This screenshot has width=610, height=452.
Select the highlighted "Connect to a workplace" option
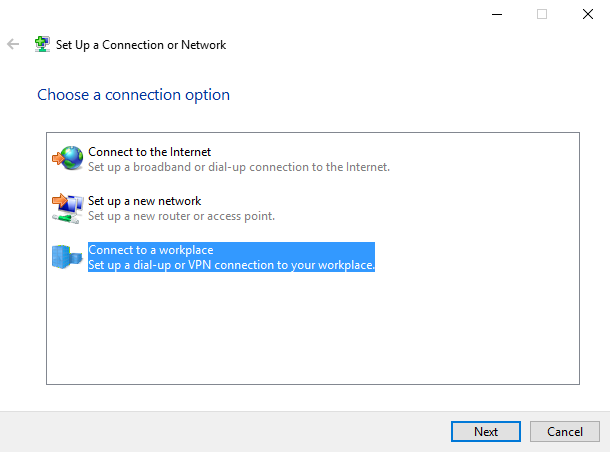(x=151, y=250)
